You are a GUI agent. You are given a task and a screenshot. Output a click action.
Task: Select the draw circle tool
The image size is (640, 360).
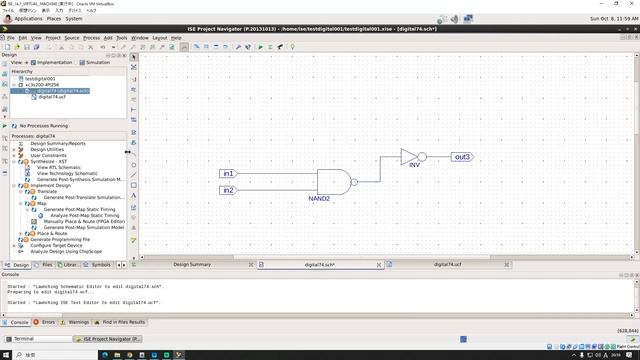tap(133, 165)
